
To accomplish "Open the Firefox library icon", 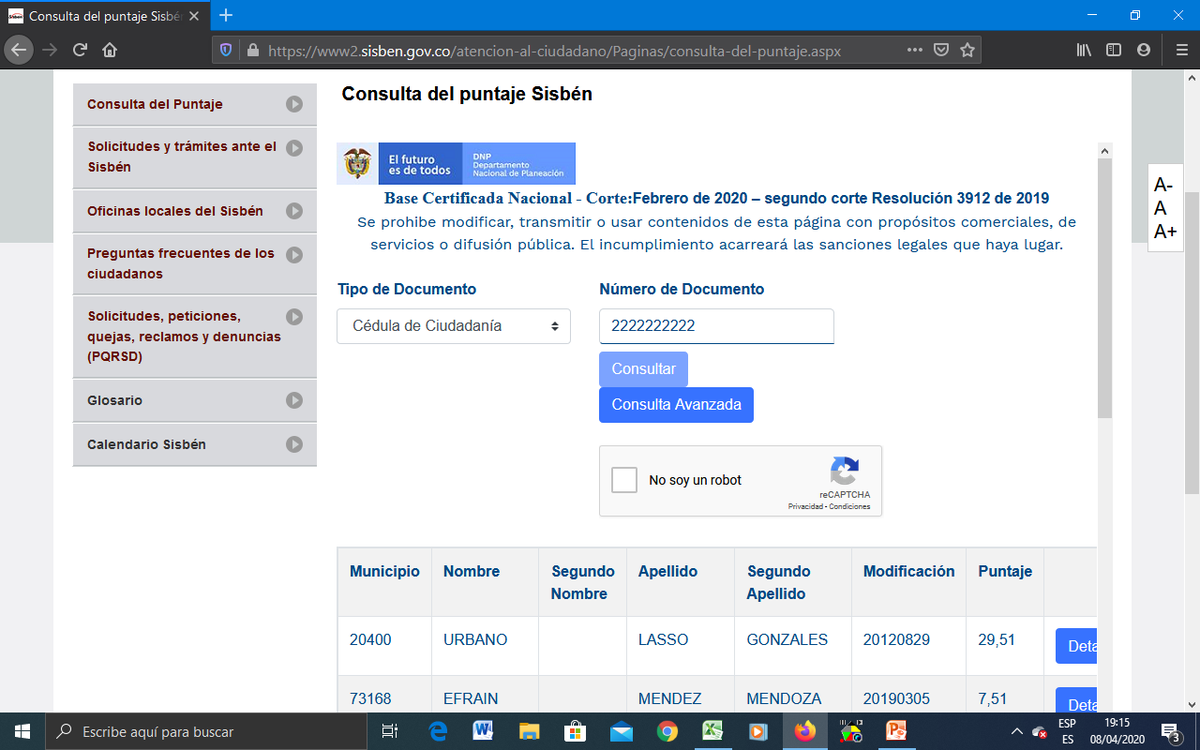I will [x=1083, y=50].
